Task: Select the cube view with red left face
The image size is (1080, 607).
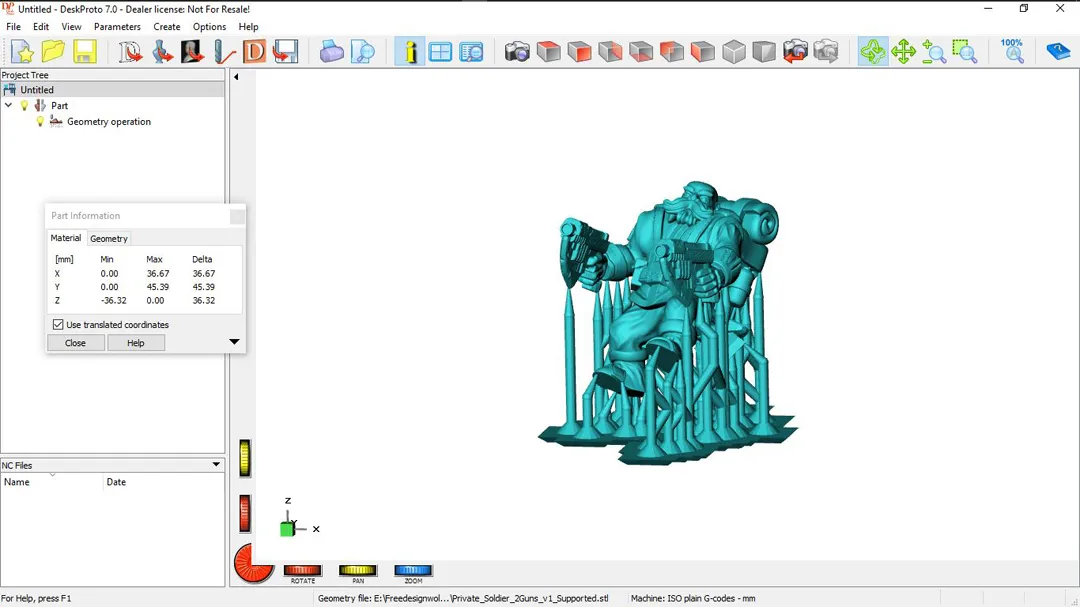Action: [703, 52]
